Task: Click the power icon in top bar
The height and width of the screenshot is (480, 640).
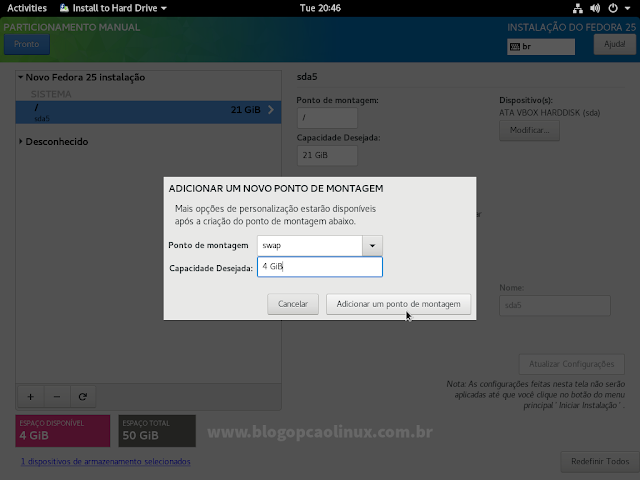Action: point(613,8)
